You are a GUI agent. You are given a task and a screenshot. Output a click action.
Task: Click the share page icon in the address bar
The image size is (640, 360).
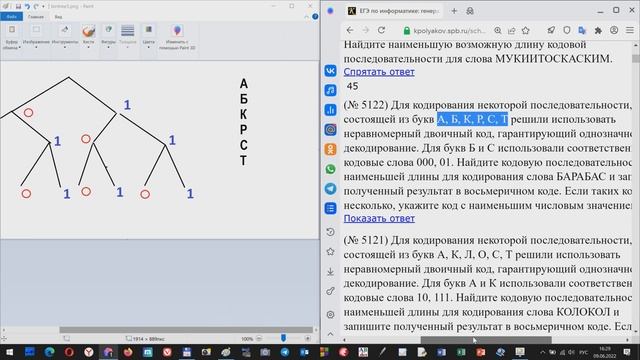tap(511, 30)
